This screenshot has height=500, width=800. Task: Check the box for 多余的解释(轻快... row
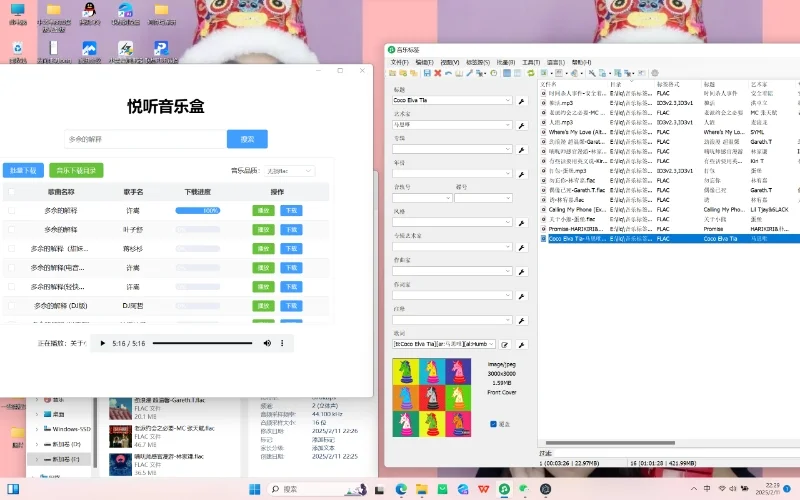(x=11, y=287)
